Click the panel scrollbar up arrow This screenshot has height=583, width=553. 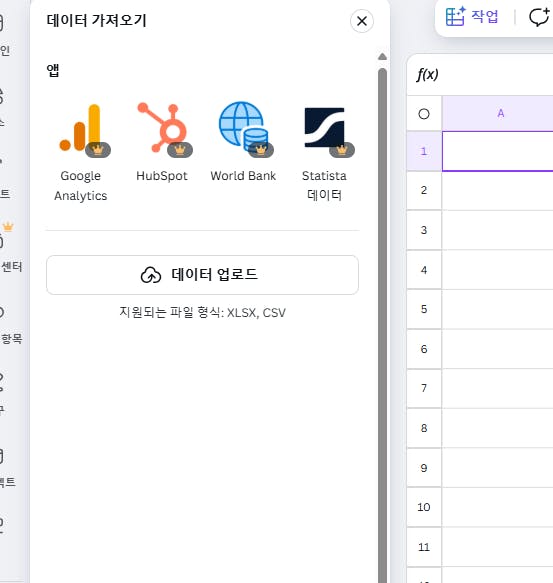(x=382, y=57)
